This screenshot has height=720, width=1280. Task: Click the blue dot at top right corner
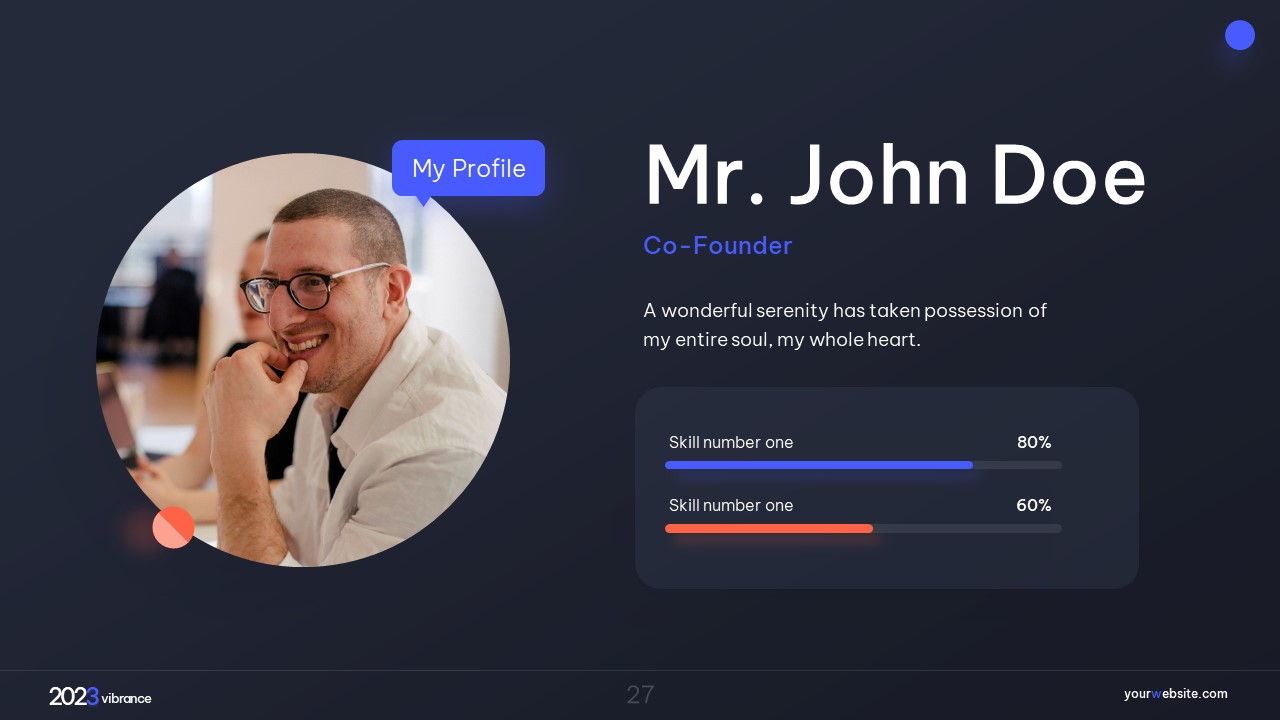tap(1240, 35)
